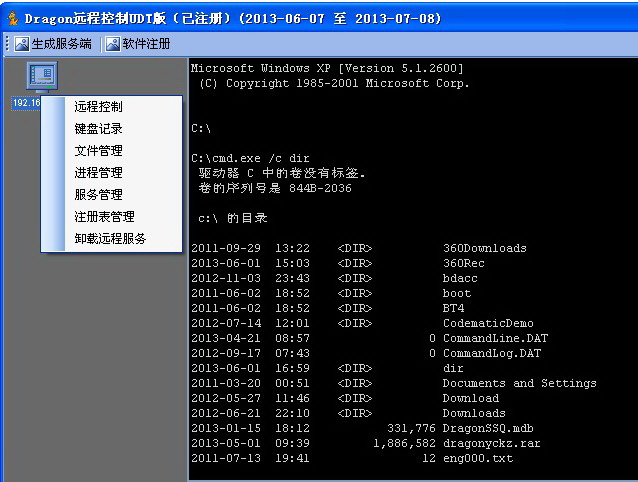638x482 pixels.
Task: Click the bdacc directory entry
Action: coord(460,278)
